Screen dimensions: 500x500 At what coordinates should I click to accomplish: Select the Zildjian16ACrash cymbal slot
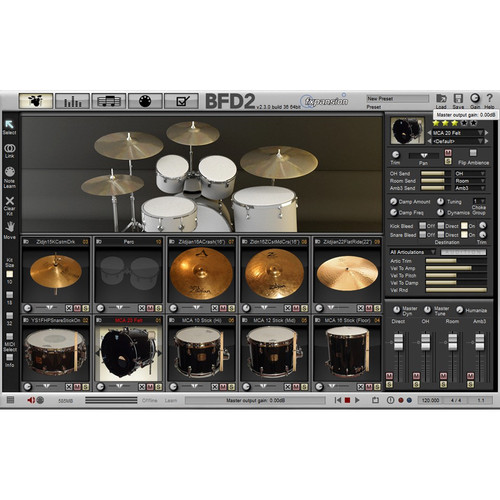coord(201,275)
